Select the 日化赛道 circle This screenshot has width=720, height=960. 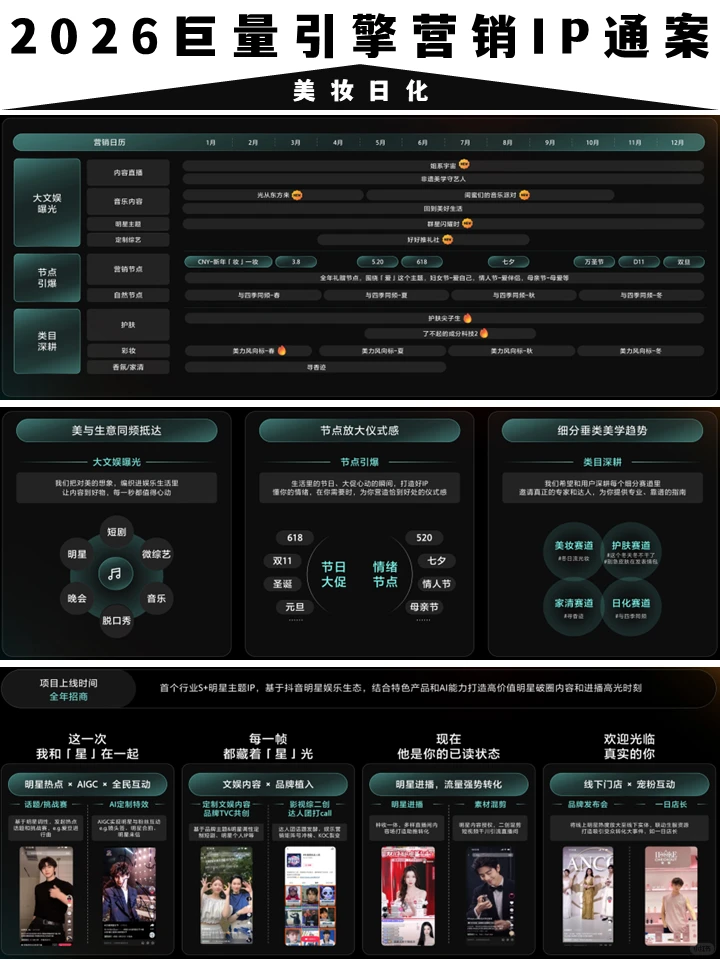pyautogui.click(x=631, y=607)
